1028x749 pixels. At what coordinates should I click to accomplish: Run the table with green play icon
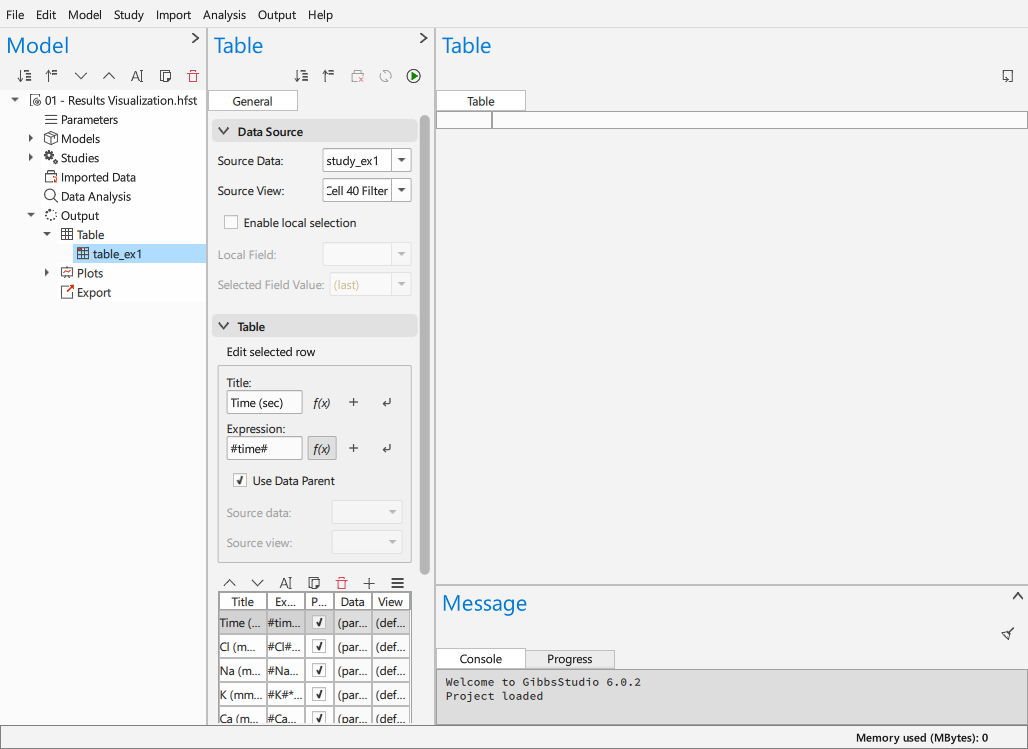[414, 76]
